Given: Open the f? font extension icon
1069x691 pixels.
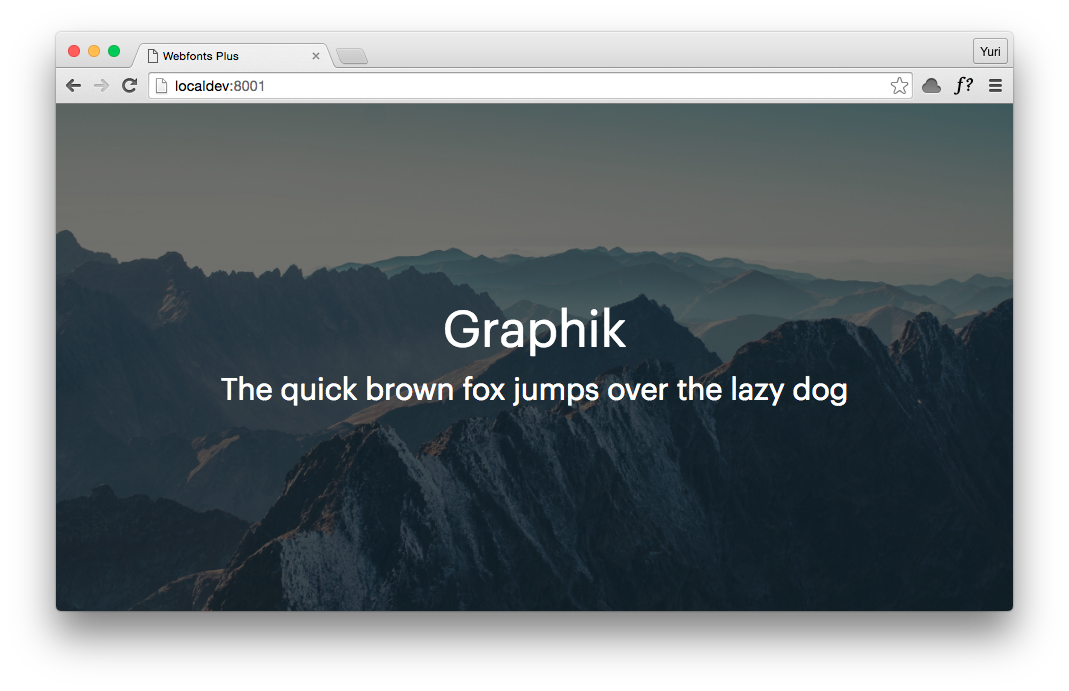Looking at the screenshot, I should click(963, 85).
